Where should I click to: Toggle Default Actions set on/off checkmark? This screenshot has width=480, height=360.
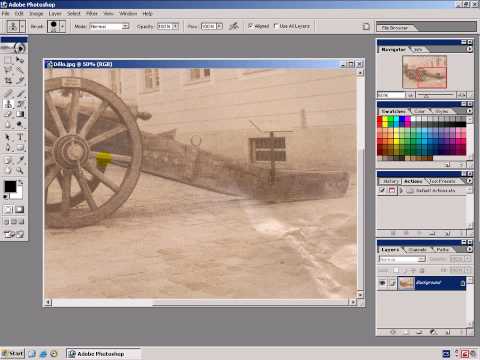pyautogui.click(x=382, y=190)
